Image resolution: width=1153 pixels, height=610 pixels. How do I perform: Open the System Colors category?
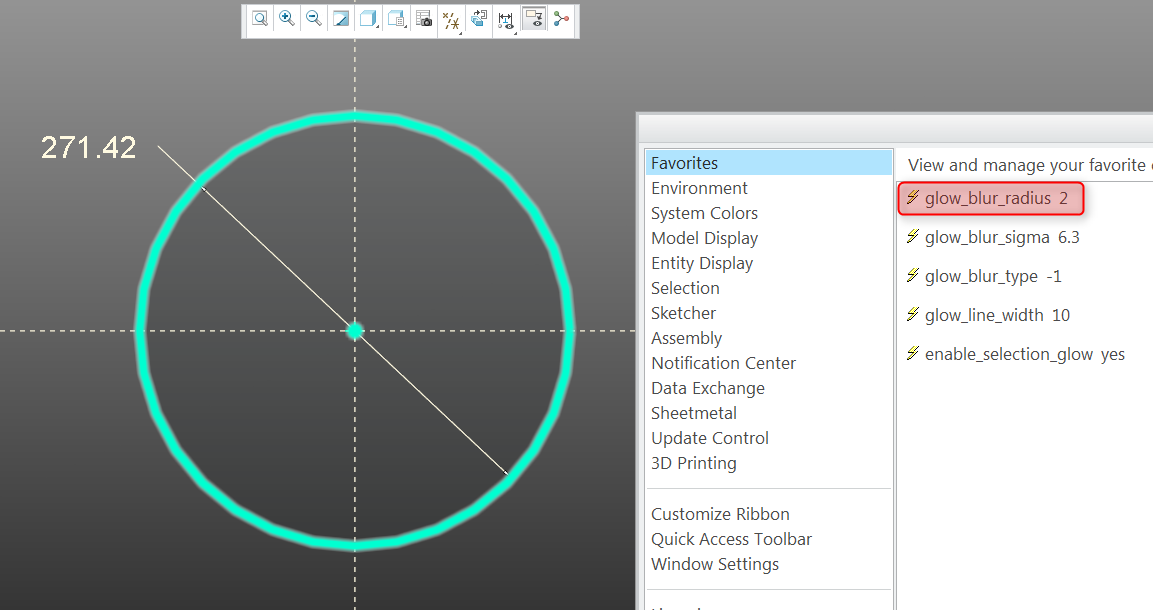pos(704,213)
